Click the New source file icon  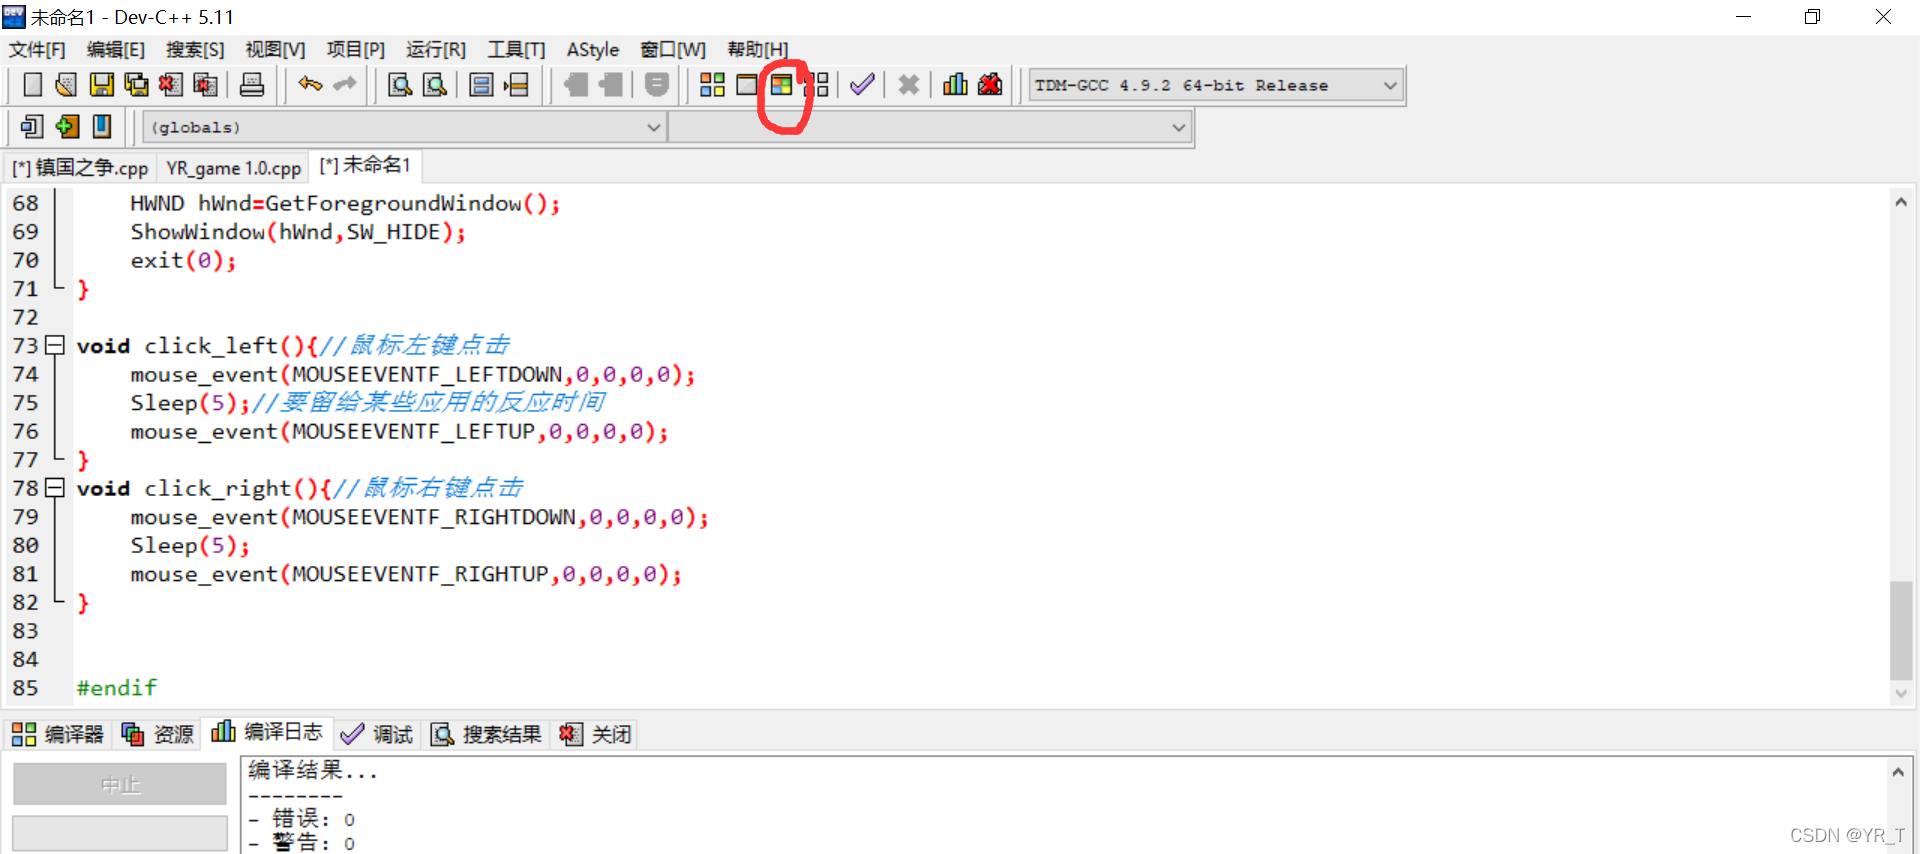point(32,85)
